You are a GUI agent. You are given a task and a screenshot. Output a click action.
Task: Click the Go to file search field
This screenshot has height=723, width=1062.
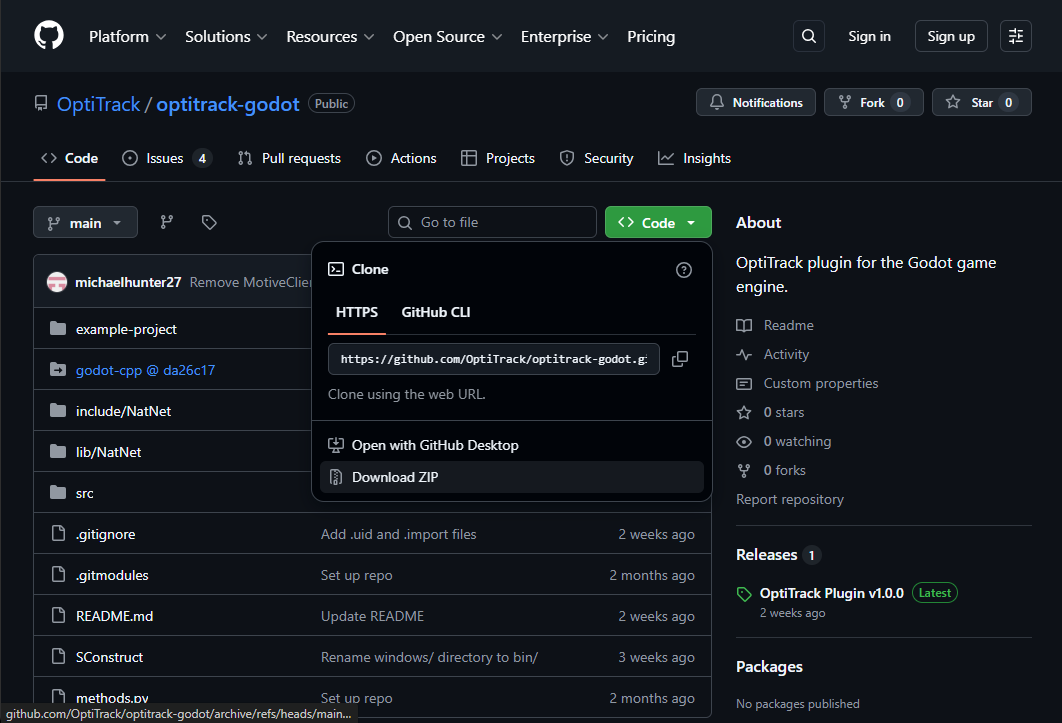click(x=492, y=222)
